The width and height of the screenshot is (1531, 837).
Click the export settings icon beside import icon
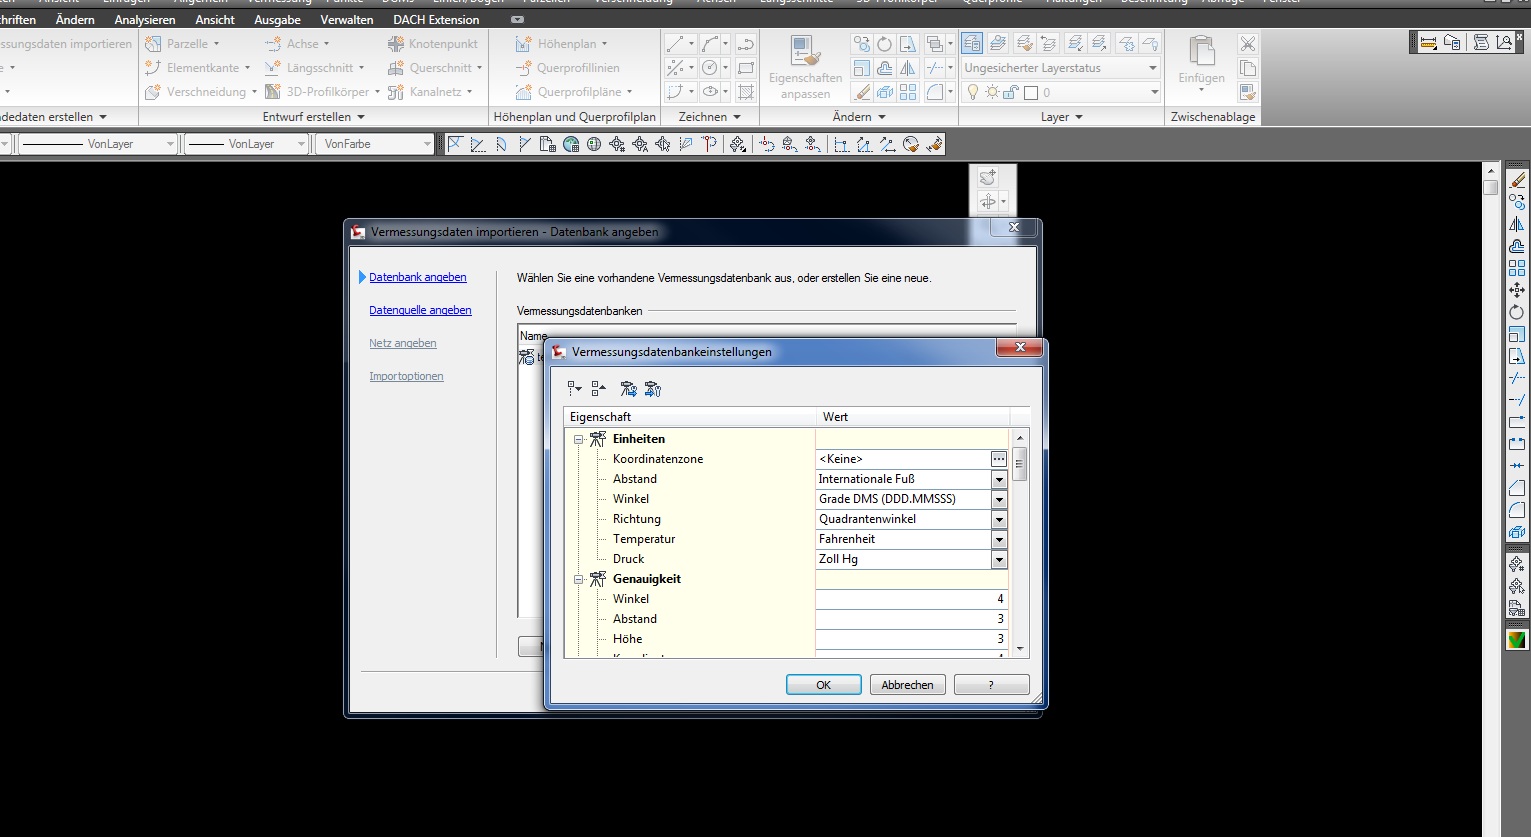(652, 388)
